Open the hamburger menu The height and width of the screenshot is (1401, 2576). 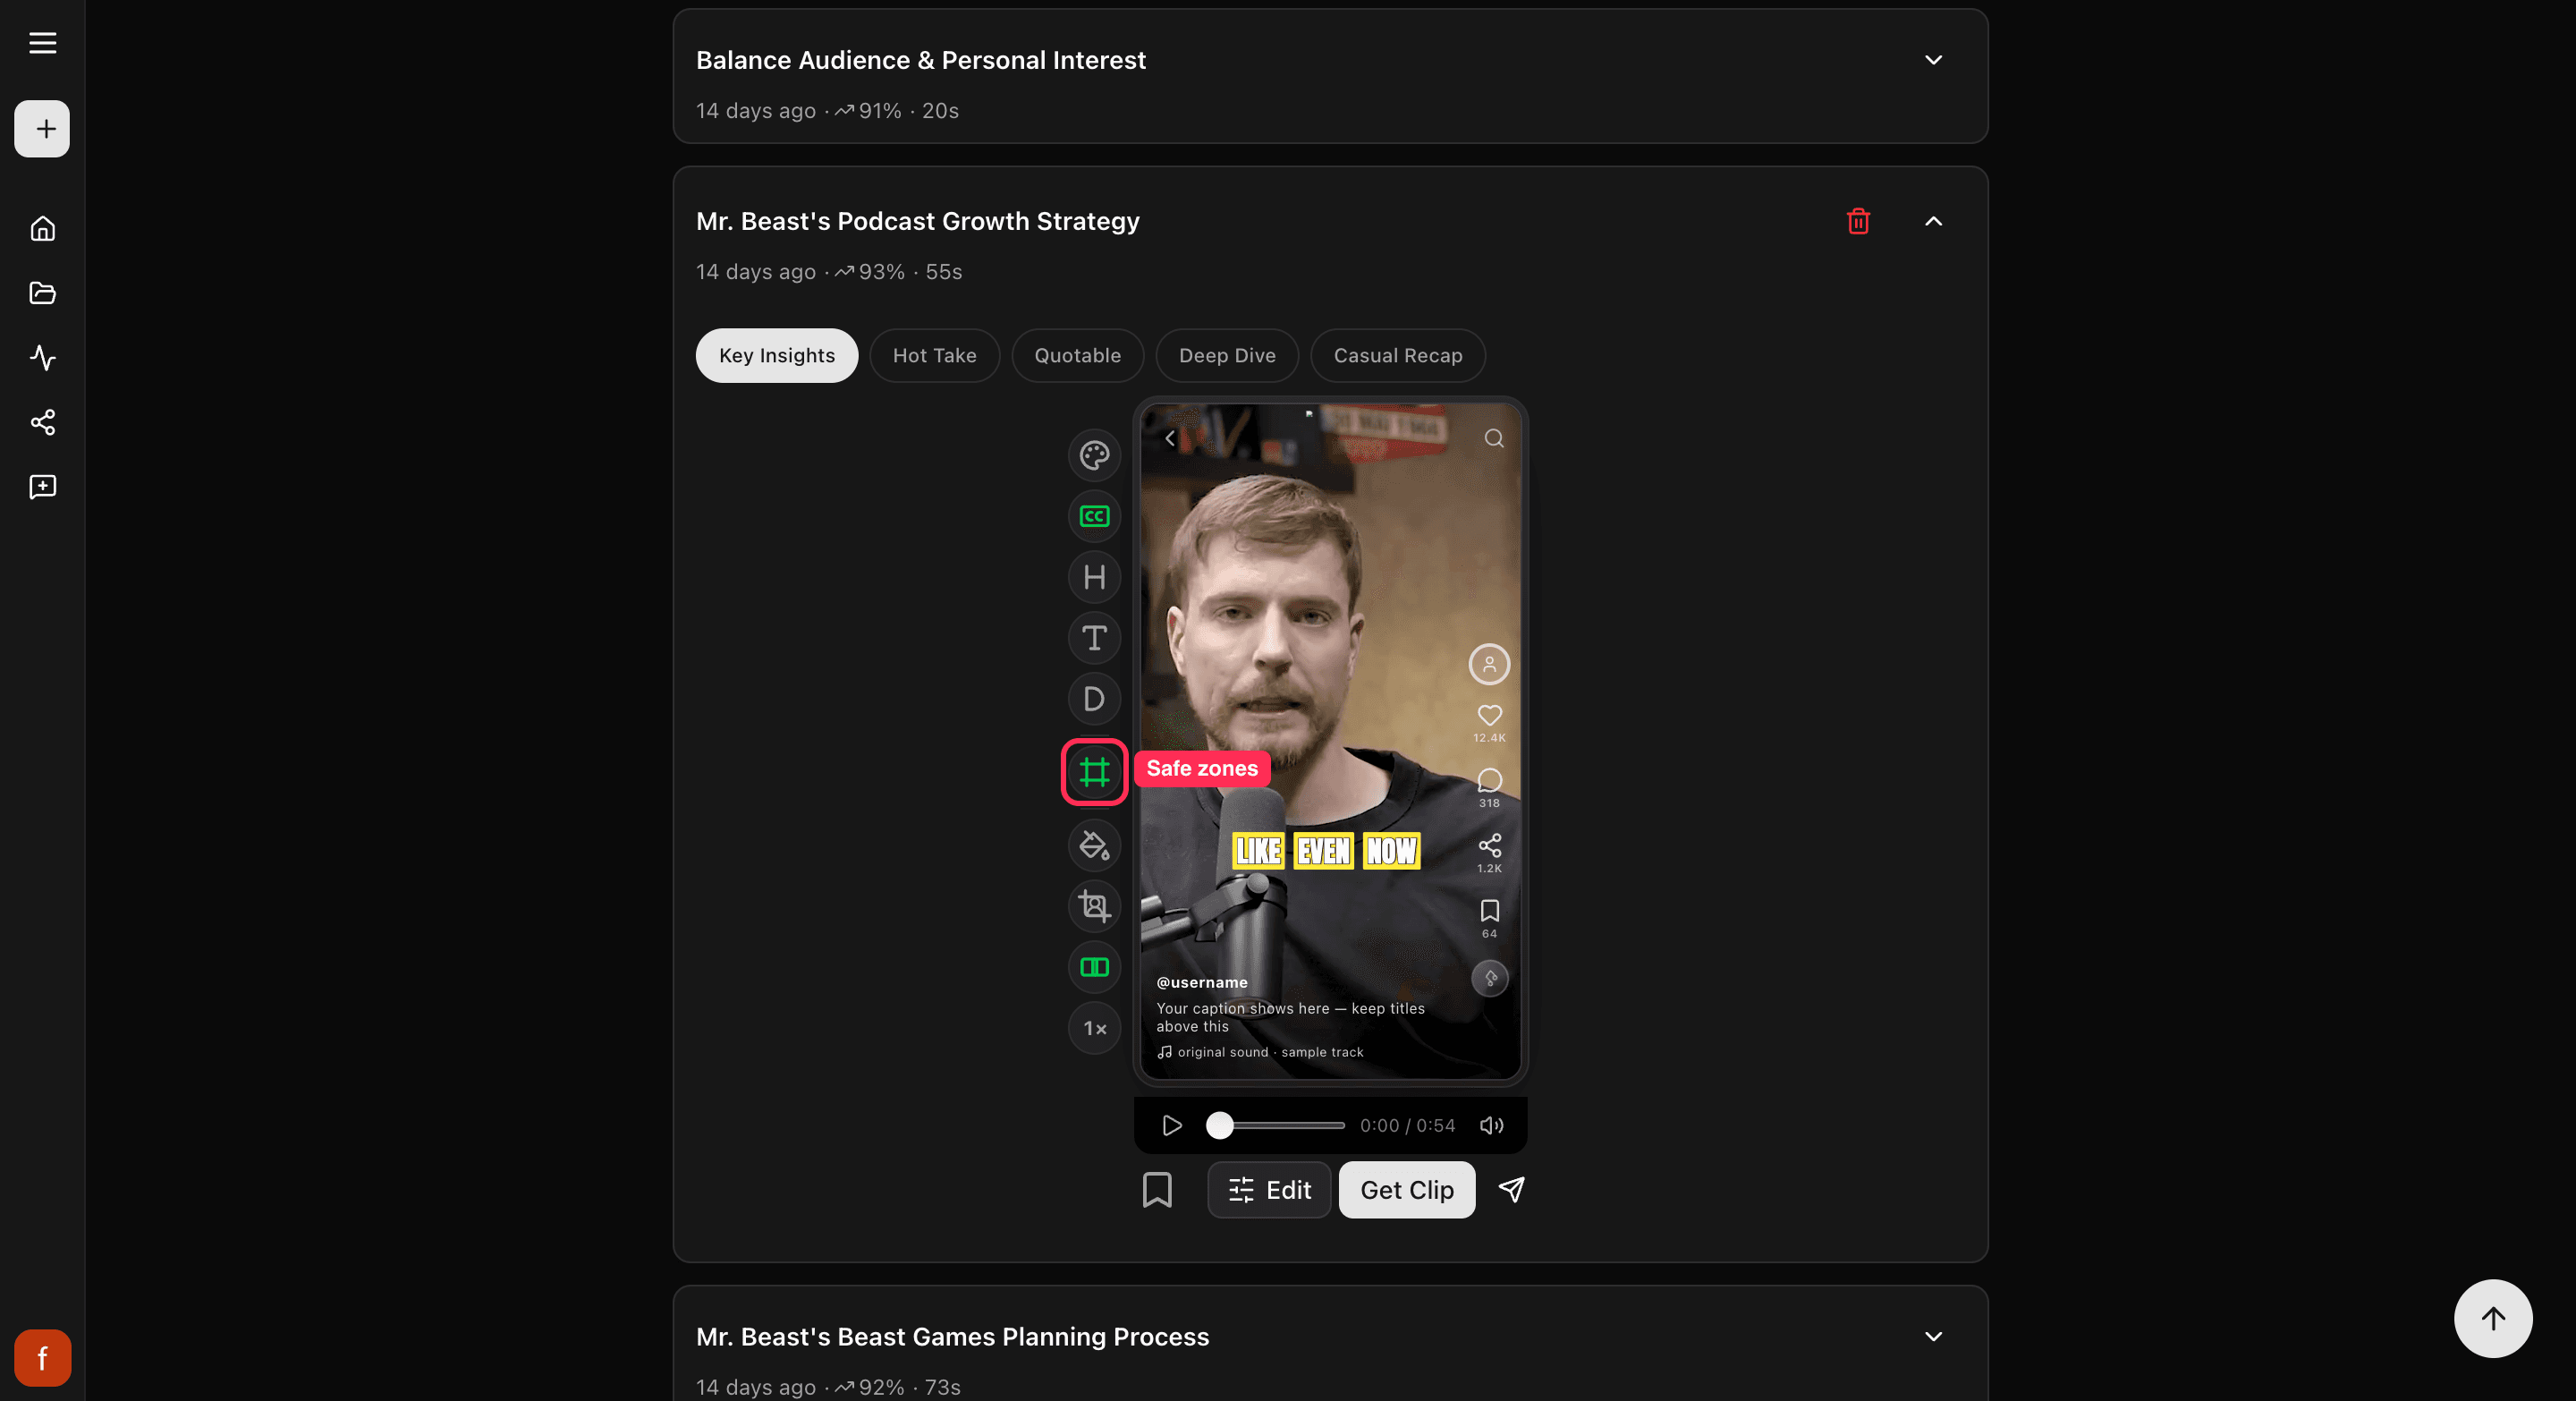pyautogui.click(x=42, y=43)
